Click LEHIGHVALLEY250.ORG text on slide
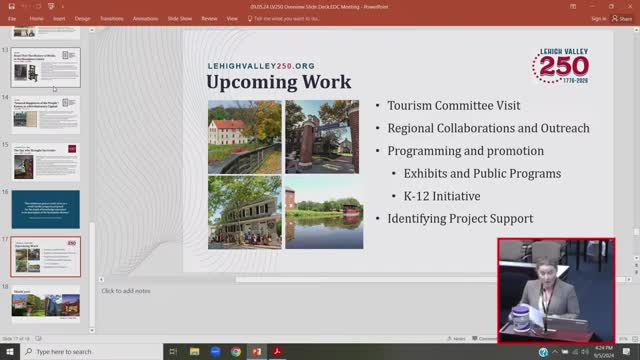The height and width of the screenshot is (360, 640). (261, 66)
